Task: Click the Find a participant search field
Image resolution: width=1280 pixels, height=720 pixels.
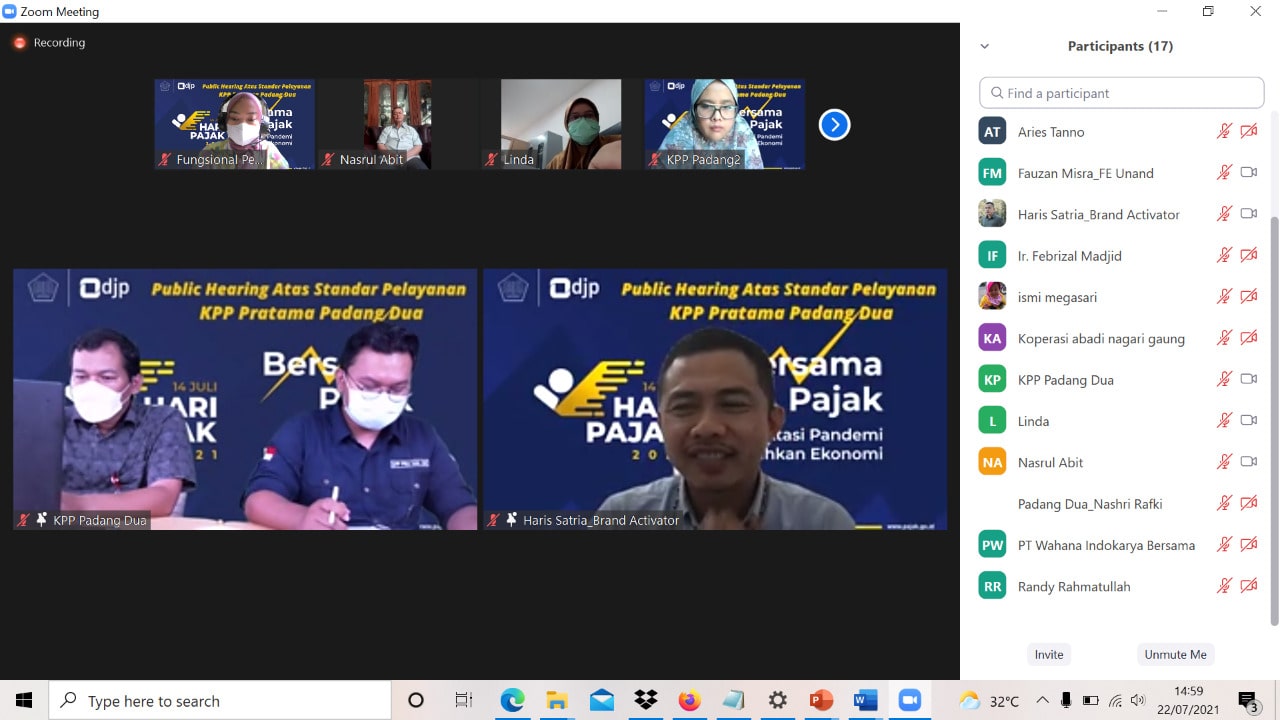Action: tap(1122, 93)
